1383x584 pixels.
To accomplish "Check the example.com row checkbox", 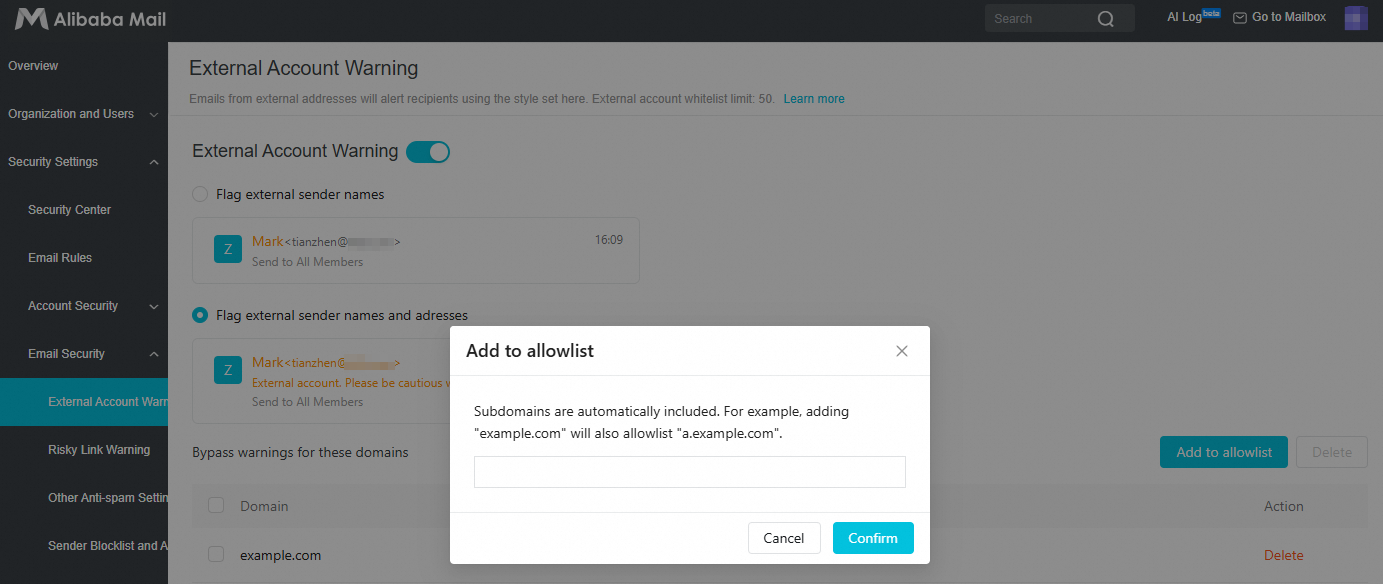I will pyautogui.click(x=216, y=554).
